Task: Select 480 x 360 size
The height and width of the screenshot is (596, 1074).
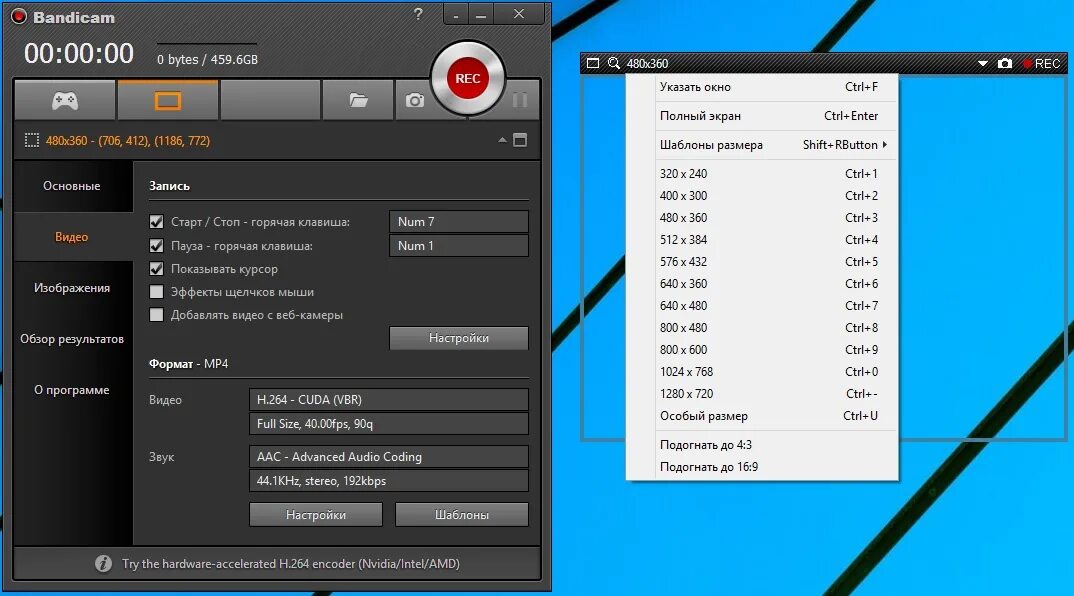Action: (x=762, y=217)
